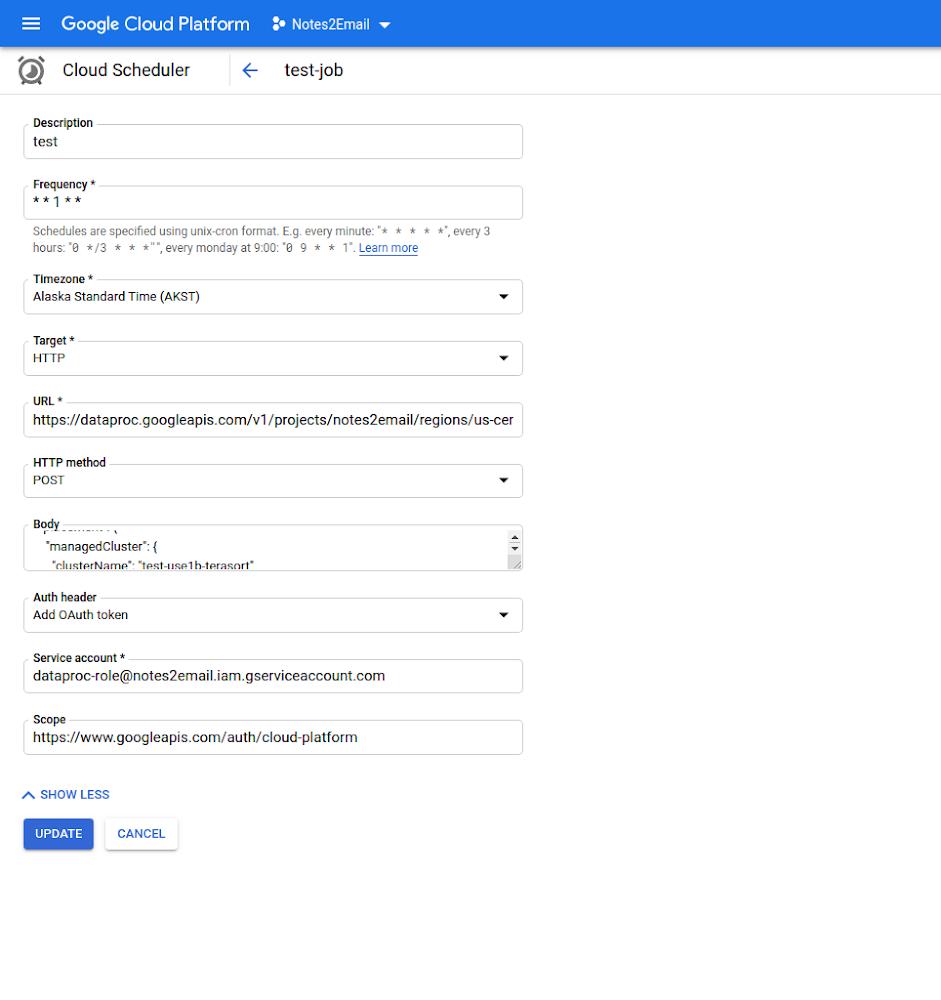
Task: Open the Learn more link about cron schedules
Action: [388, 247]
